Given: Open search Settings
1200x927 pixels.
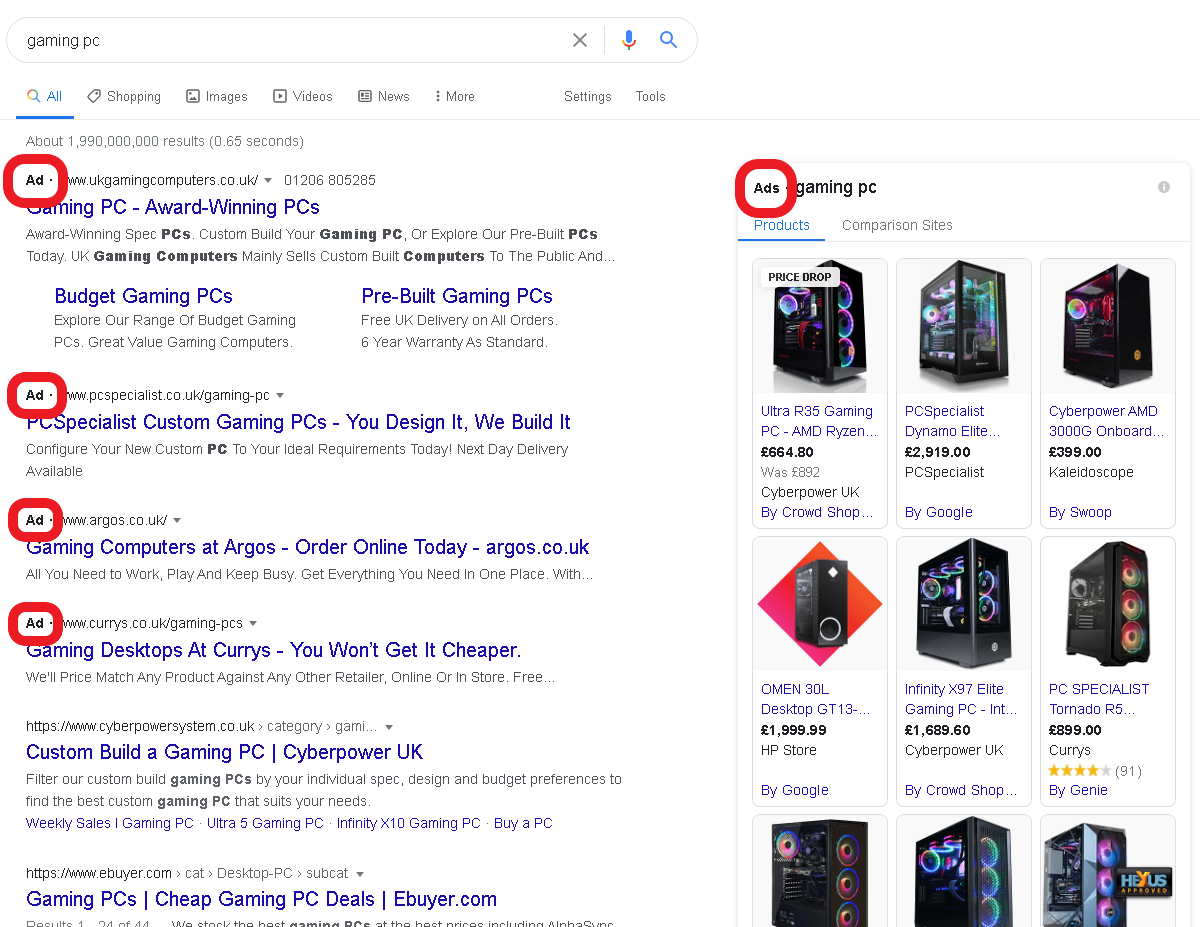Looking at the screenshot, I should (x=588, y=96).
